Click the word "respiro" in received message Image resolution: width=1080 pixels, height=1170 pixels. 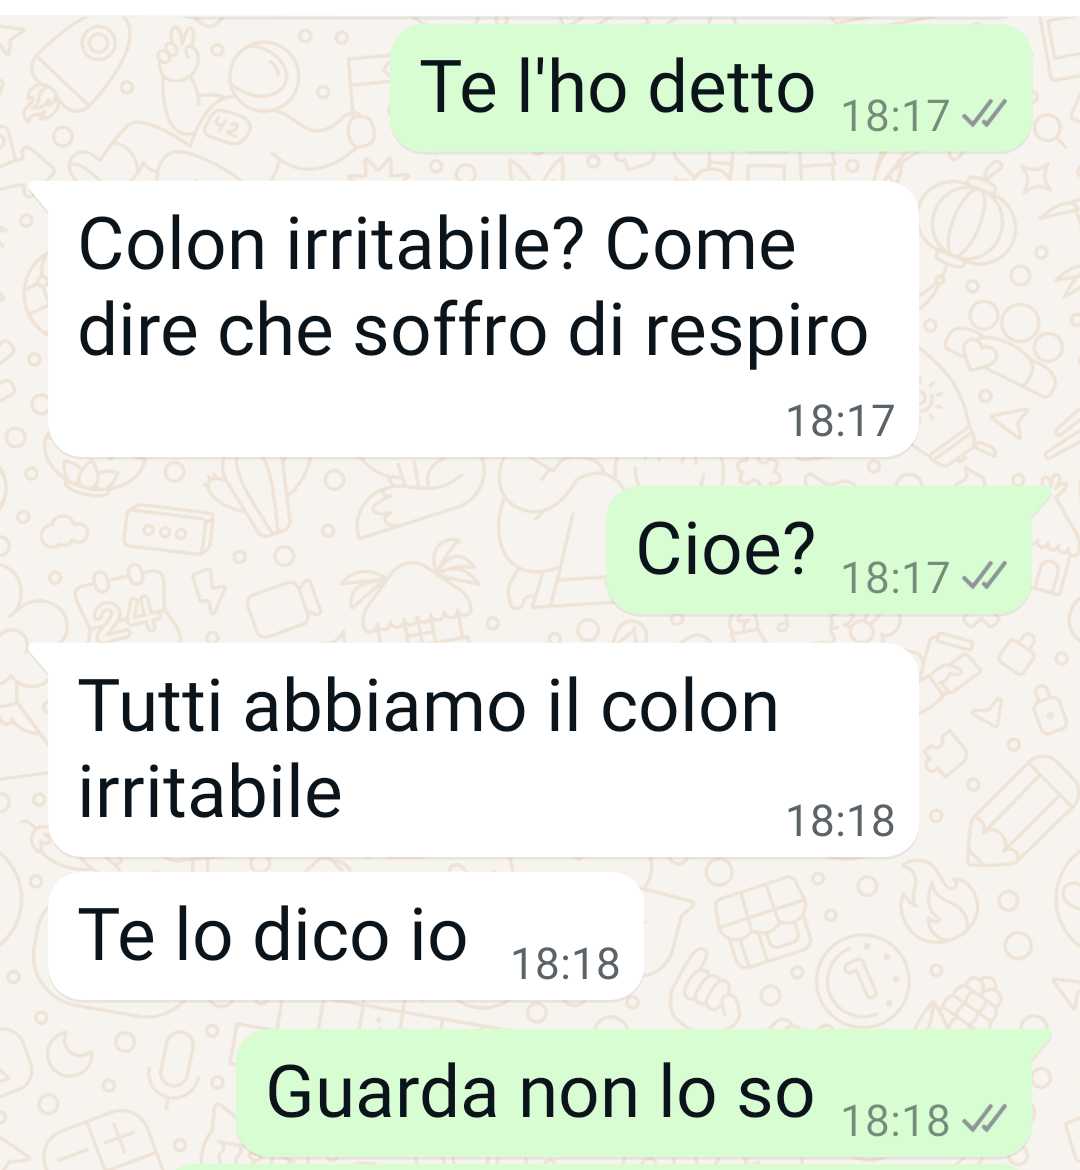(756, 334)
